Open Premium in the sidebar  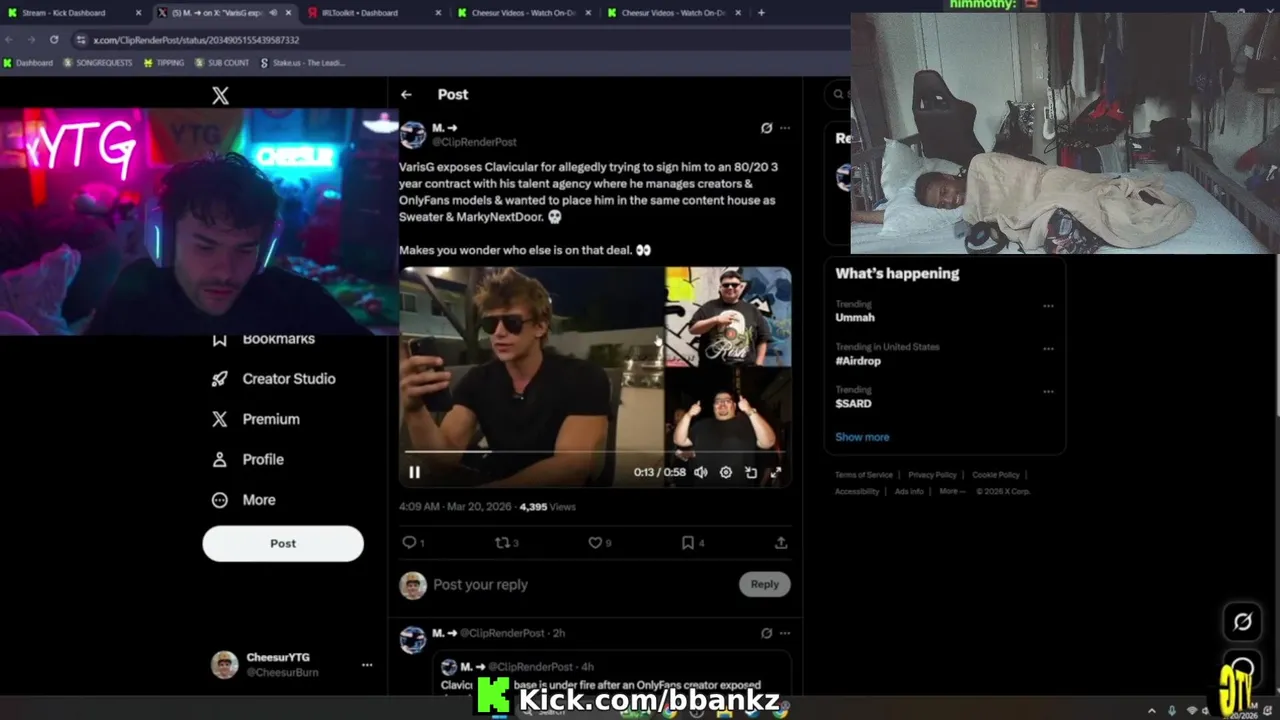point(256,419)
